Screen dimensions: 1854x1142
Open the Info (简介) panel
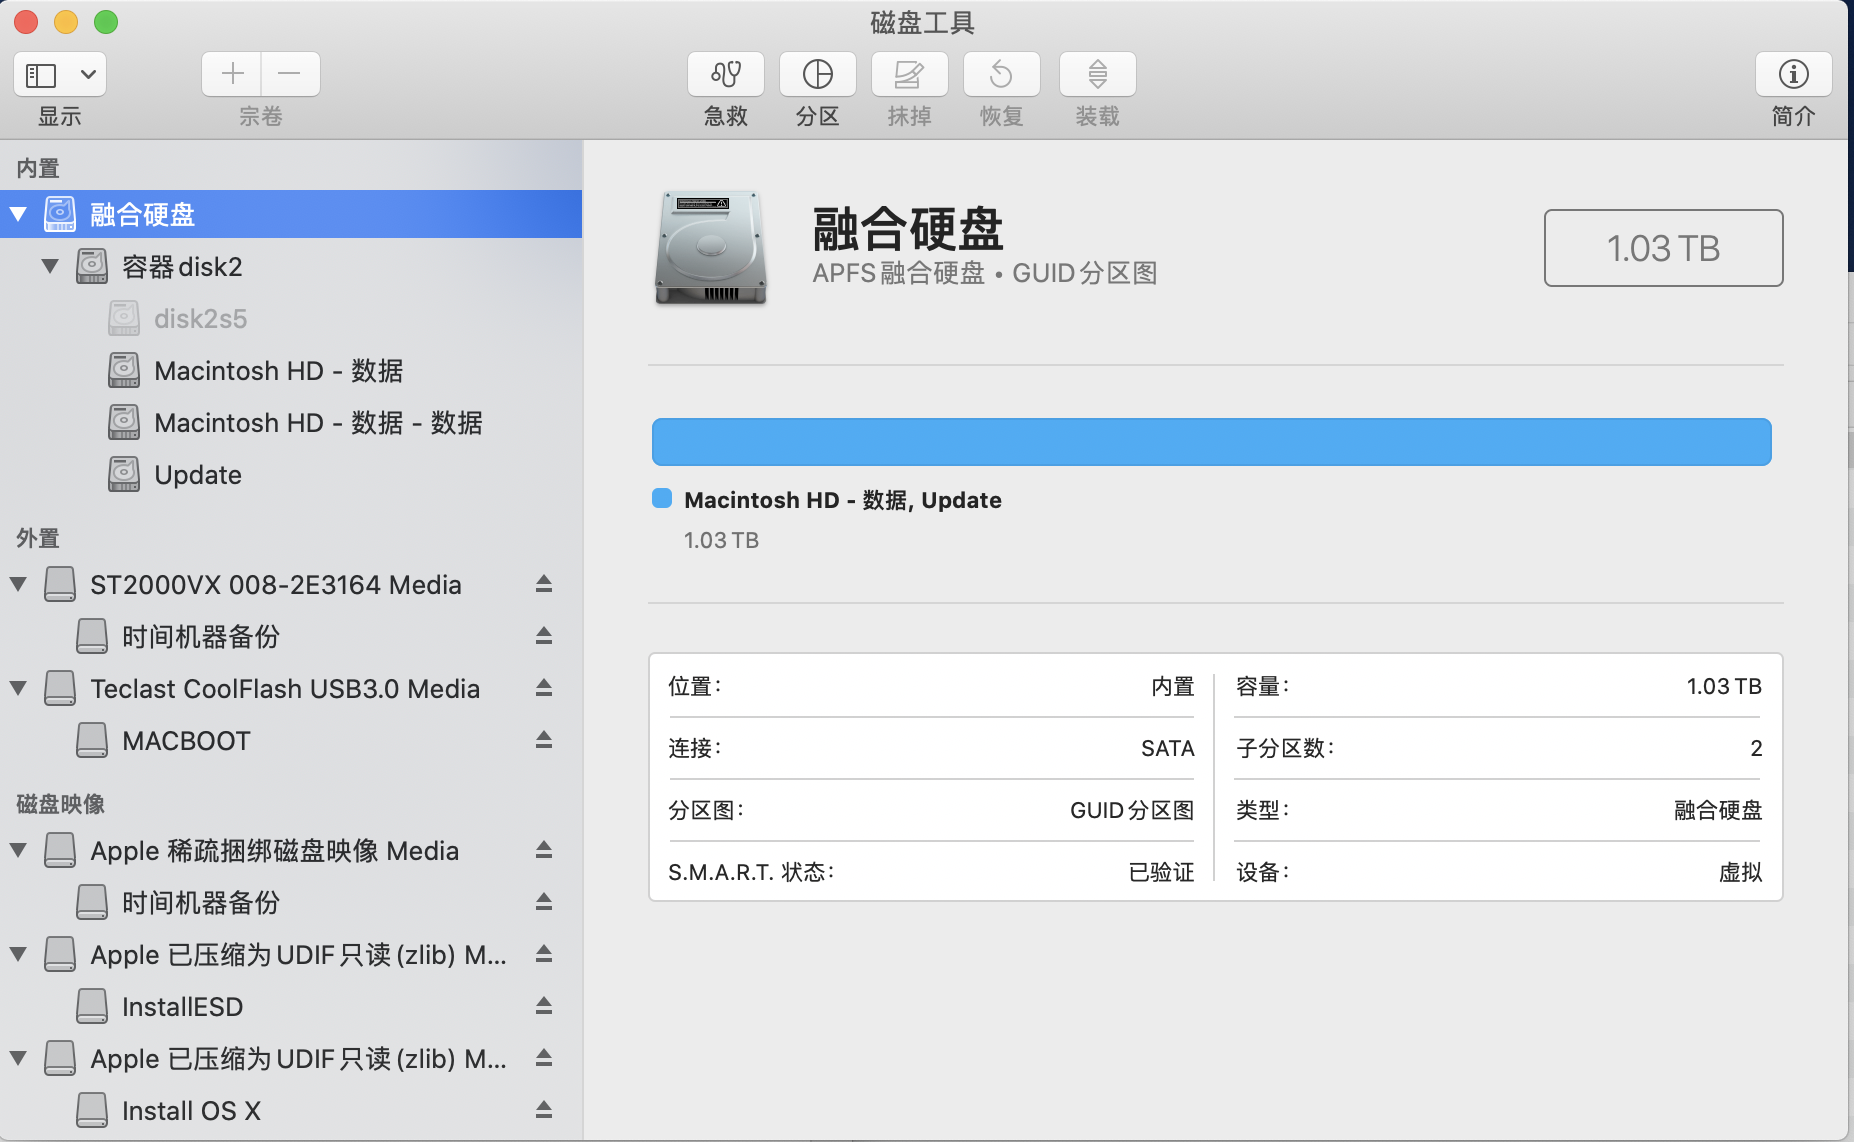coord(1793,75)
